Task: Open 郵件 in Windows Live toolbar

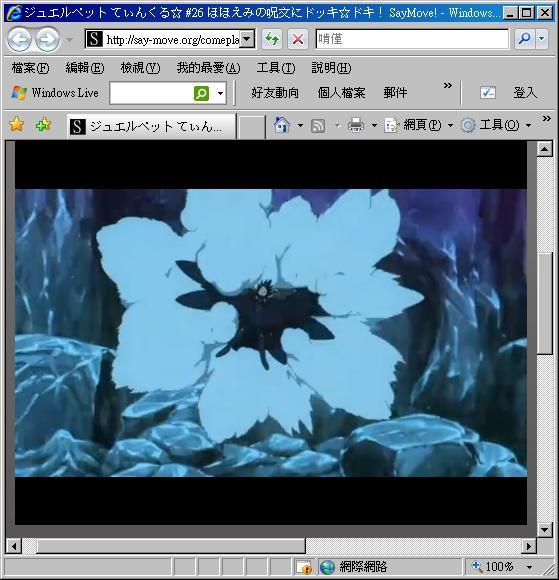Action: point(395,92)
